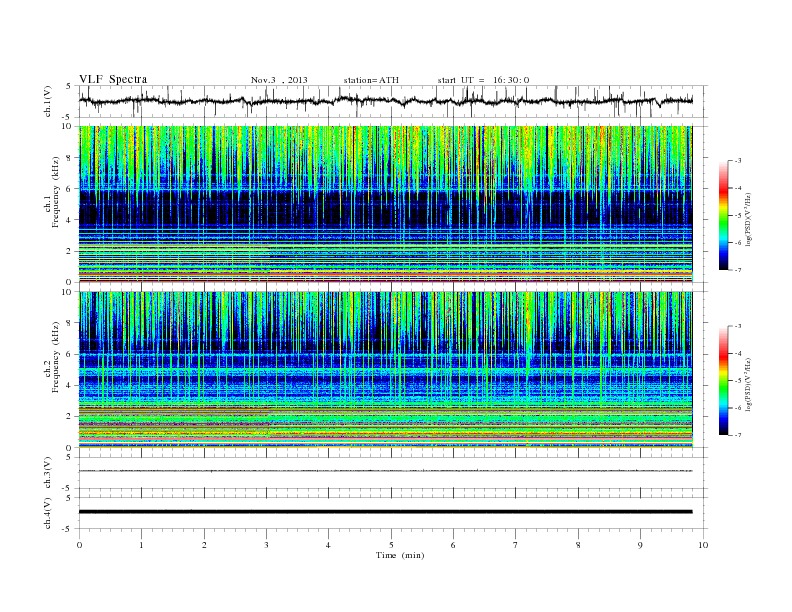Click the "-7" tick on ch.1 colorbar
792x612 pixels.
[738, 270]
